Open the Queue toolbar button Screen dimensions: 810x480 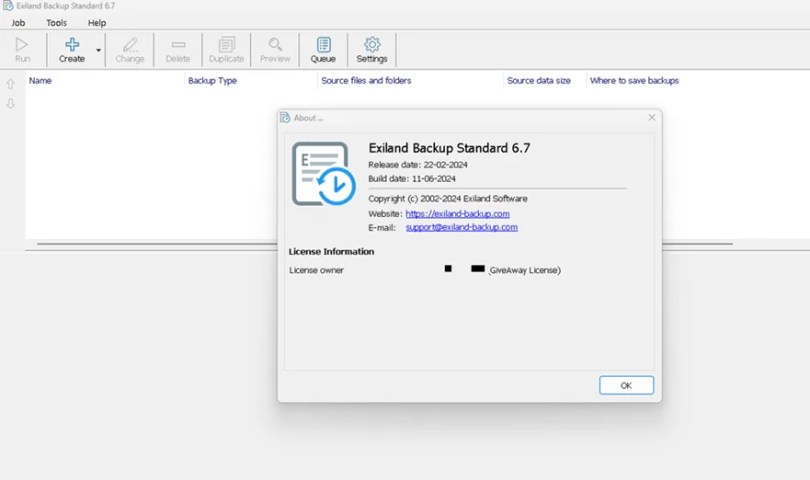coord(323,50)
